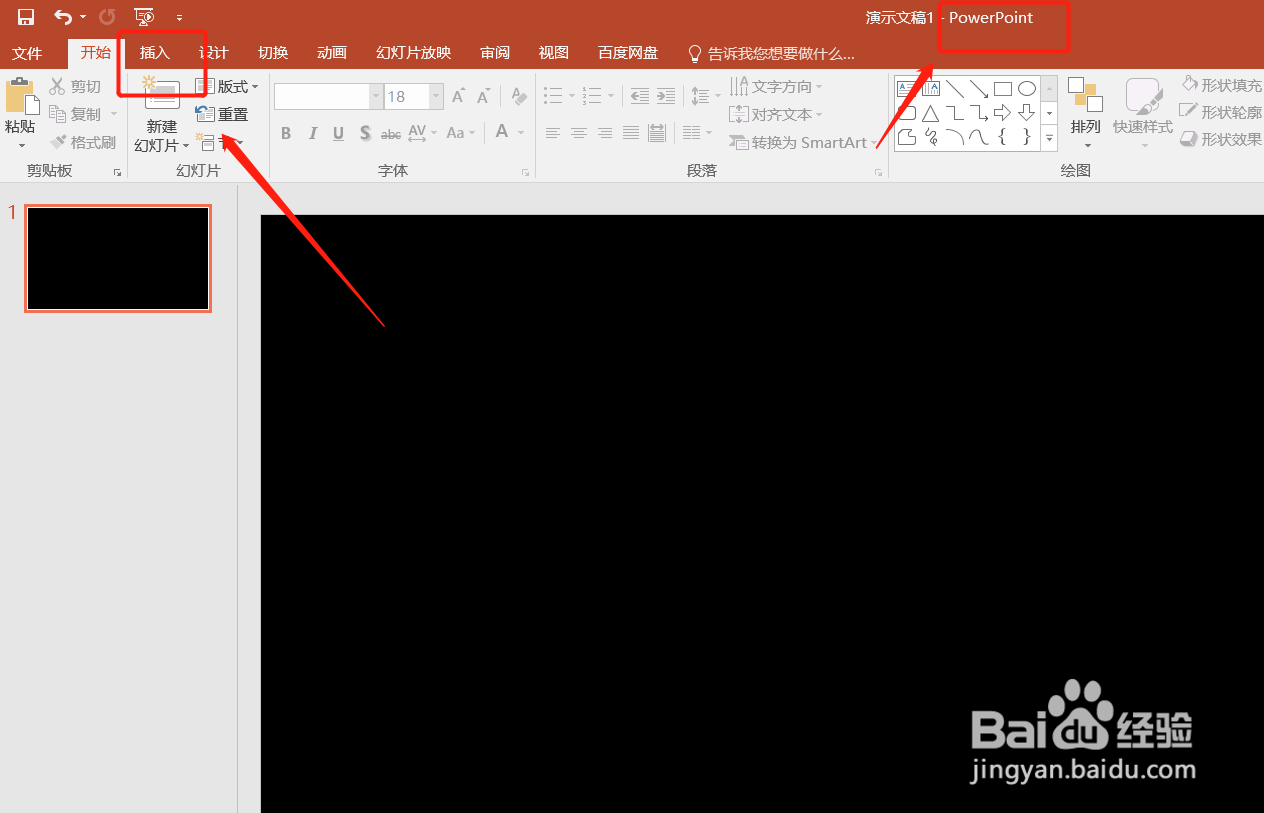Click the 告诉我您想要做什么 search box
The width and height of the screenshot is (1264, 813).
click(x=771, y=53)
